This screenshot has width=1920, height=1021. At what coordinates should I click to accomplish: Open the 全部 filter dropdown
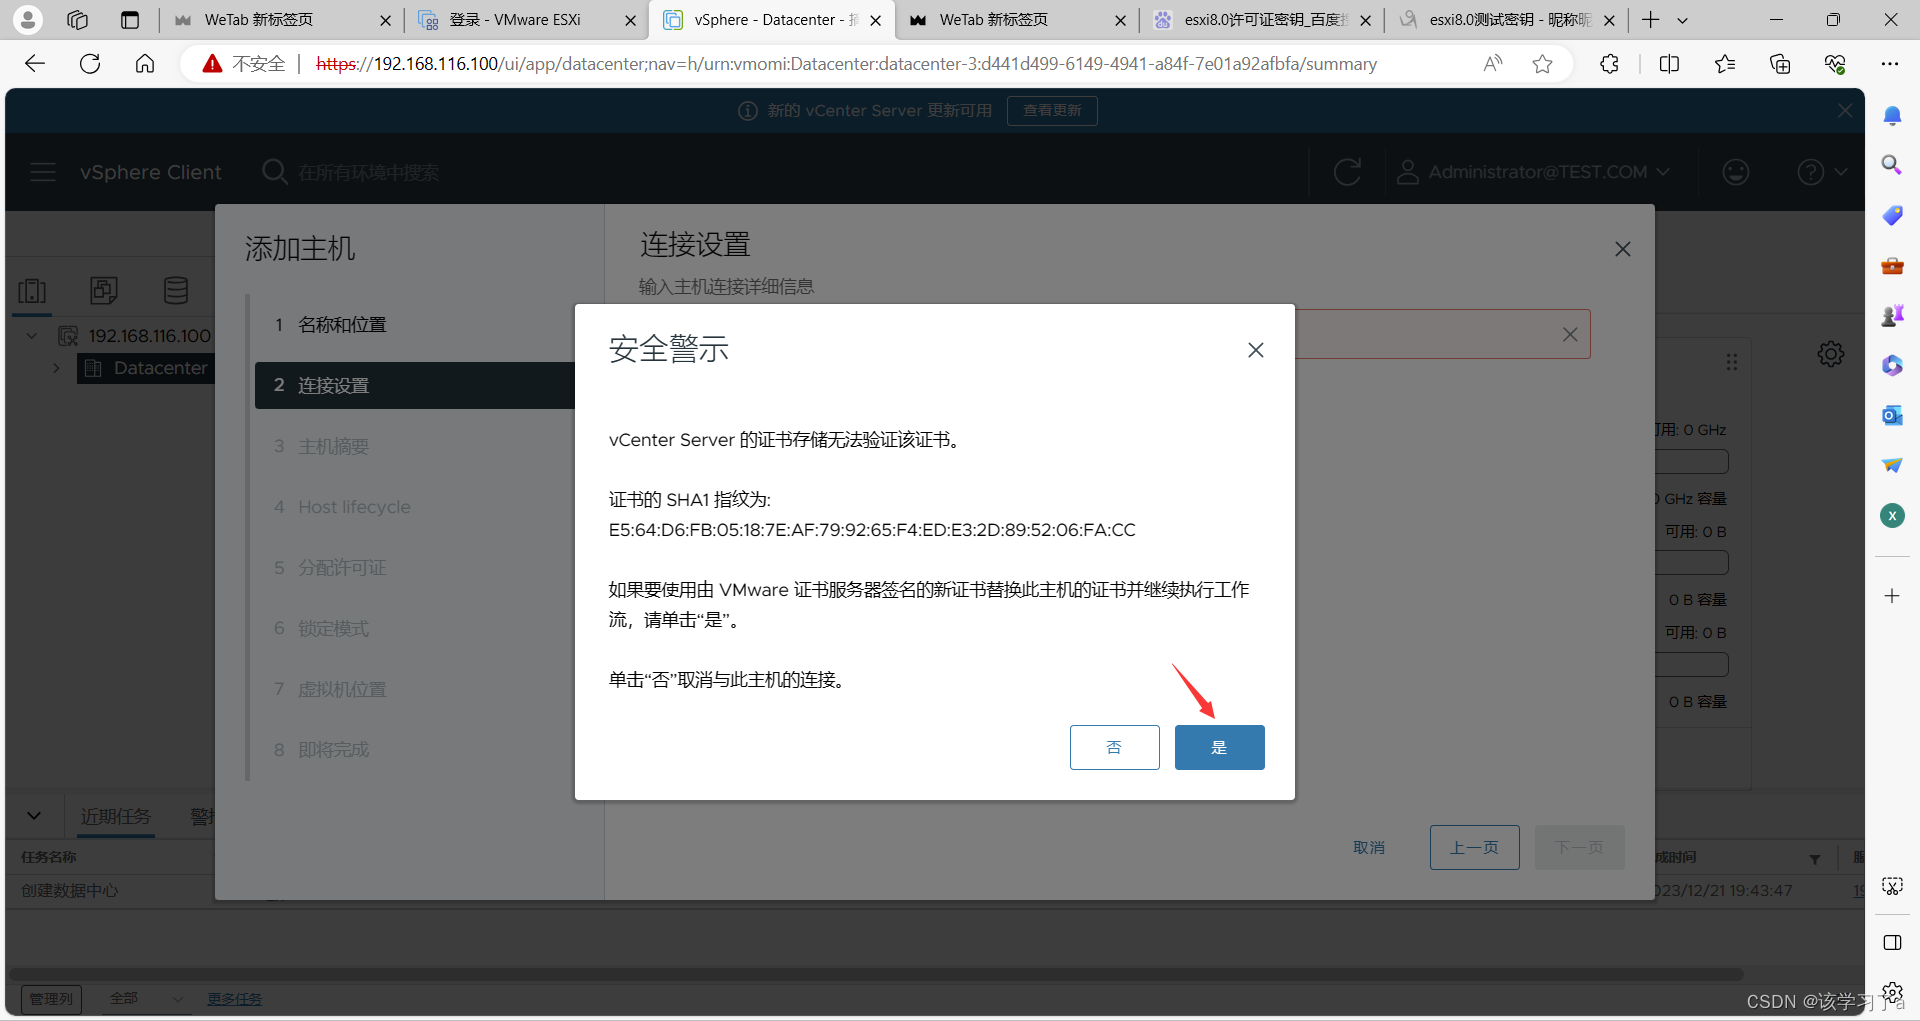(147, 999)
